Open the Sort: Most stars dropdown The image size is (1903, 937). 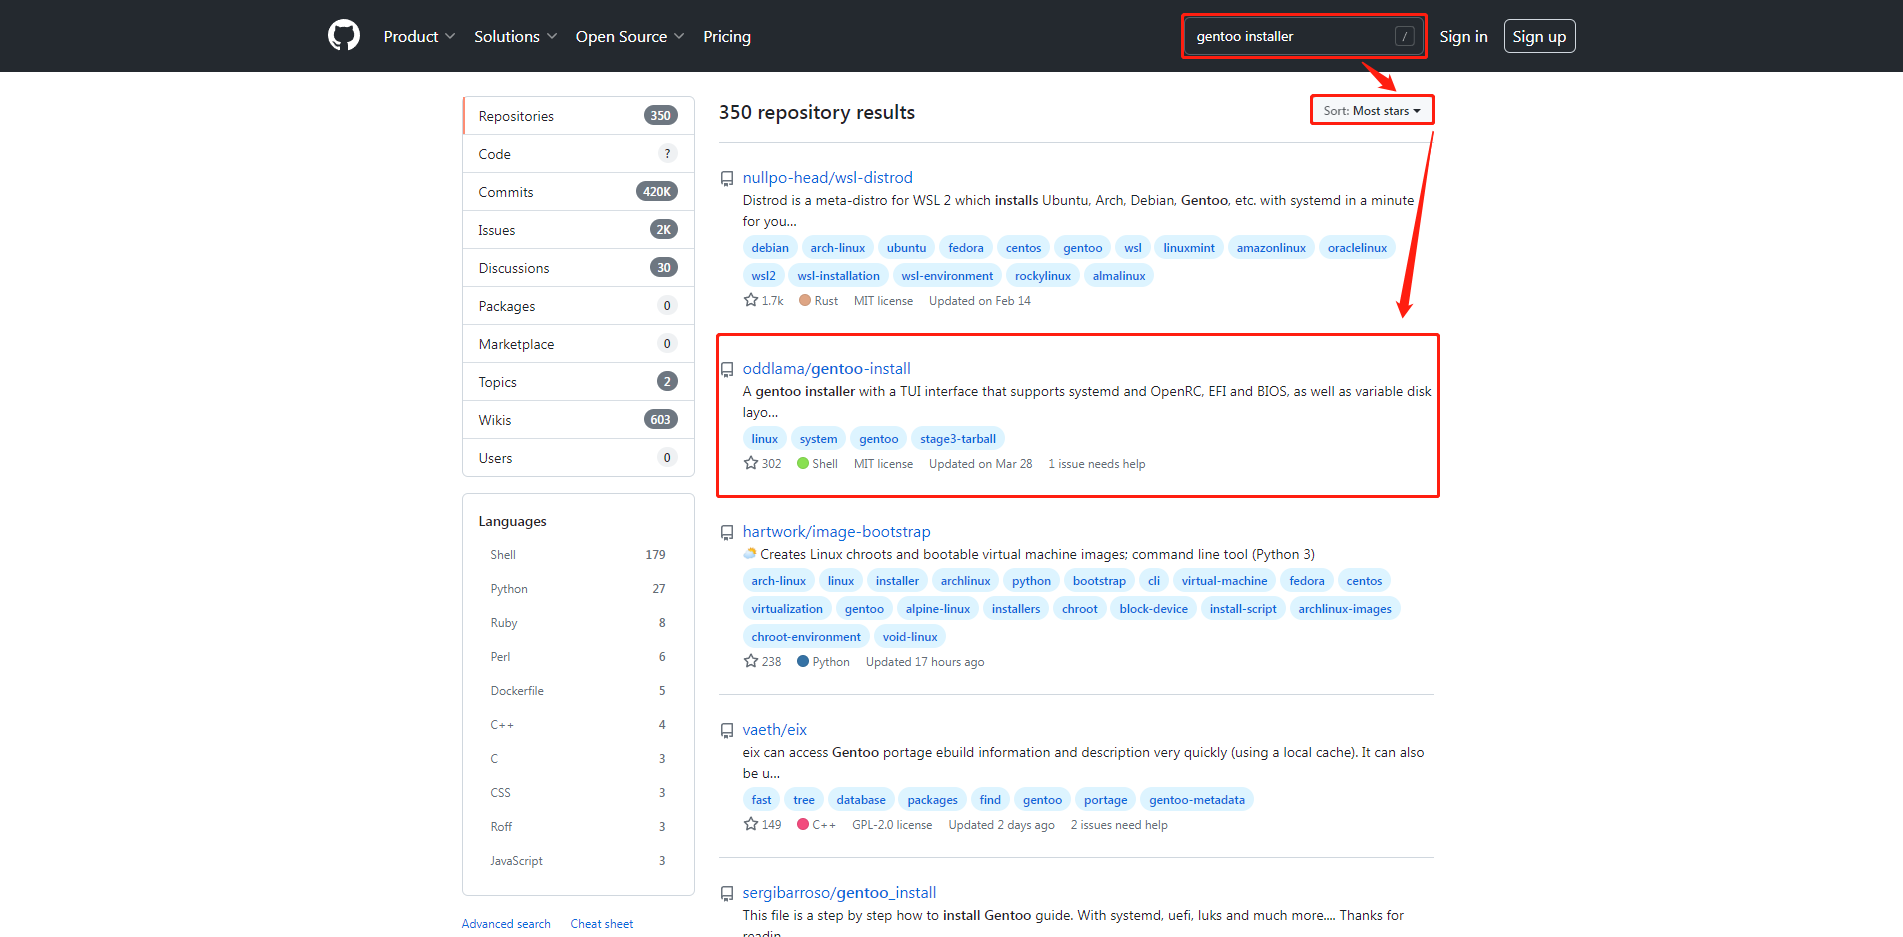(x=1372, y=110)
